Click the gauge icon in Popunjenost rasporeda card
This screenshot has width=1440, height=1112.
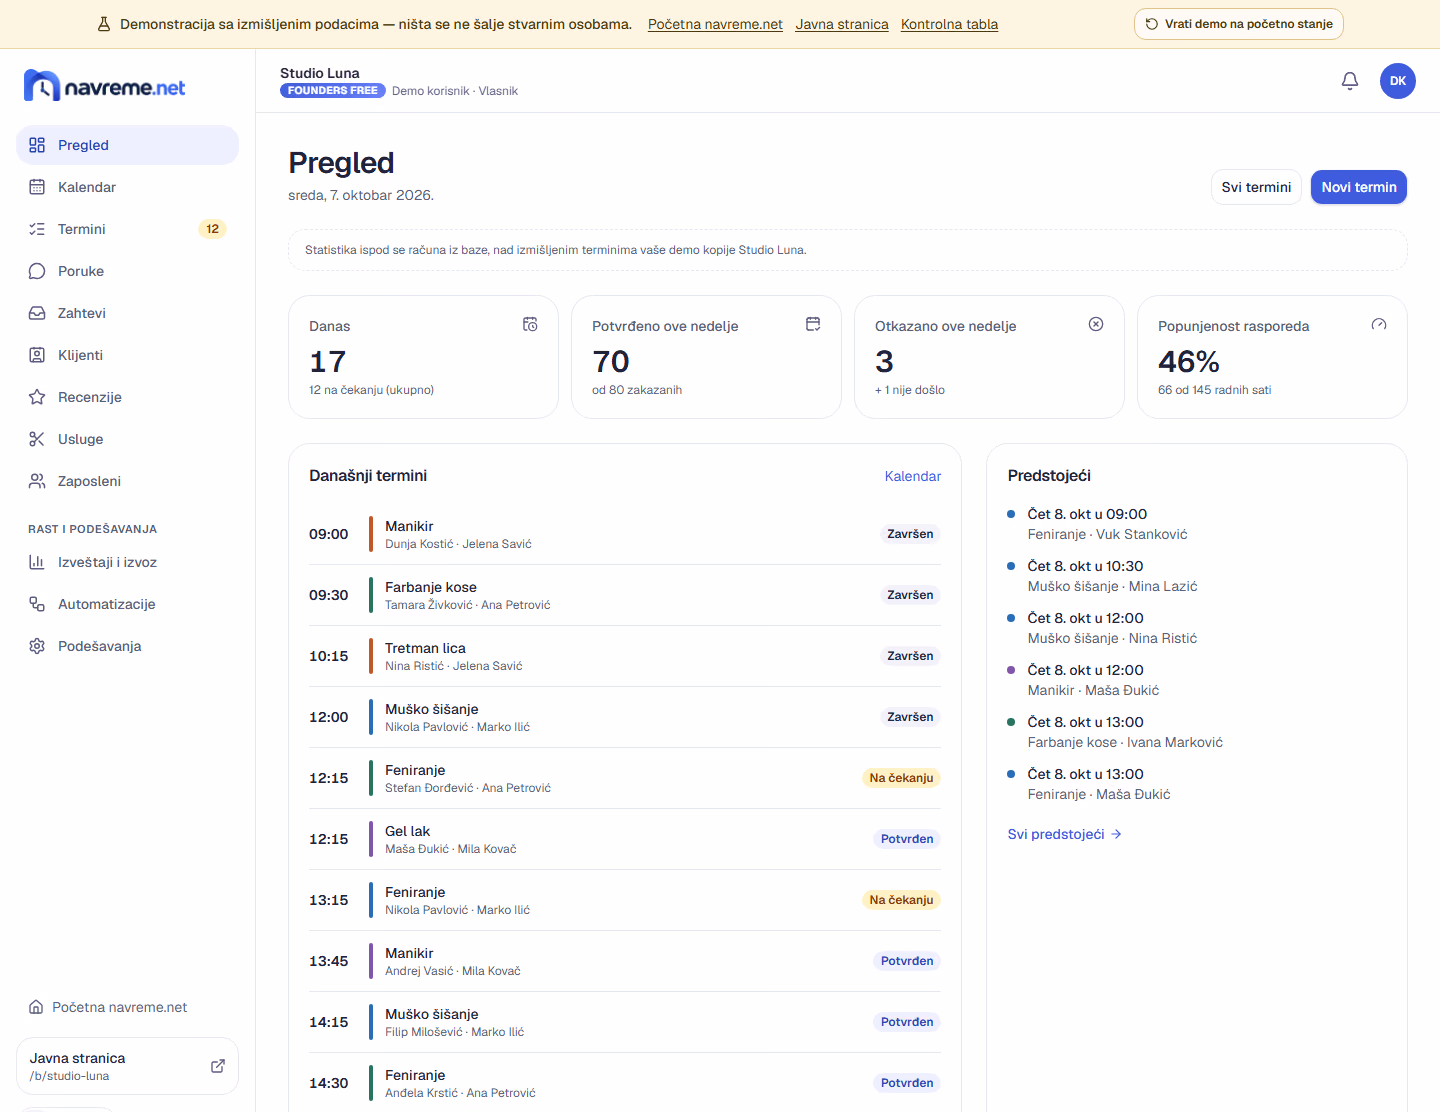[1379, 324]
